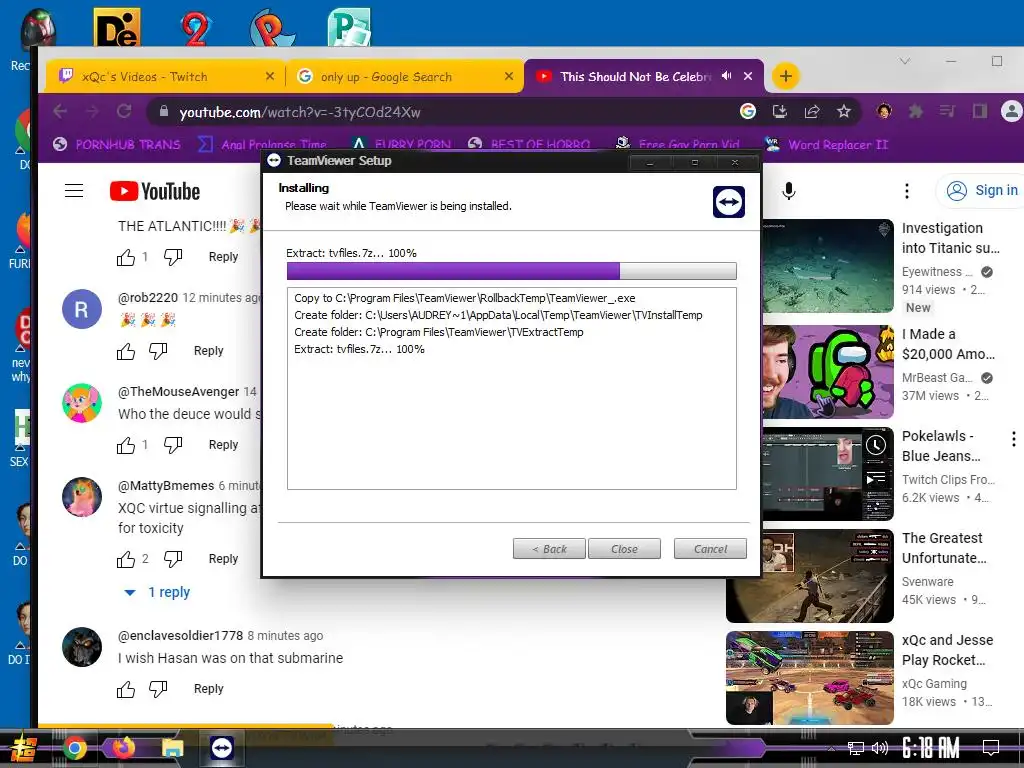Open Word Replacer II bookmark
Viewport: 1024px width, 768px height.
coord(827,144)
